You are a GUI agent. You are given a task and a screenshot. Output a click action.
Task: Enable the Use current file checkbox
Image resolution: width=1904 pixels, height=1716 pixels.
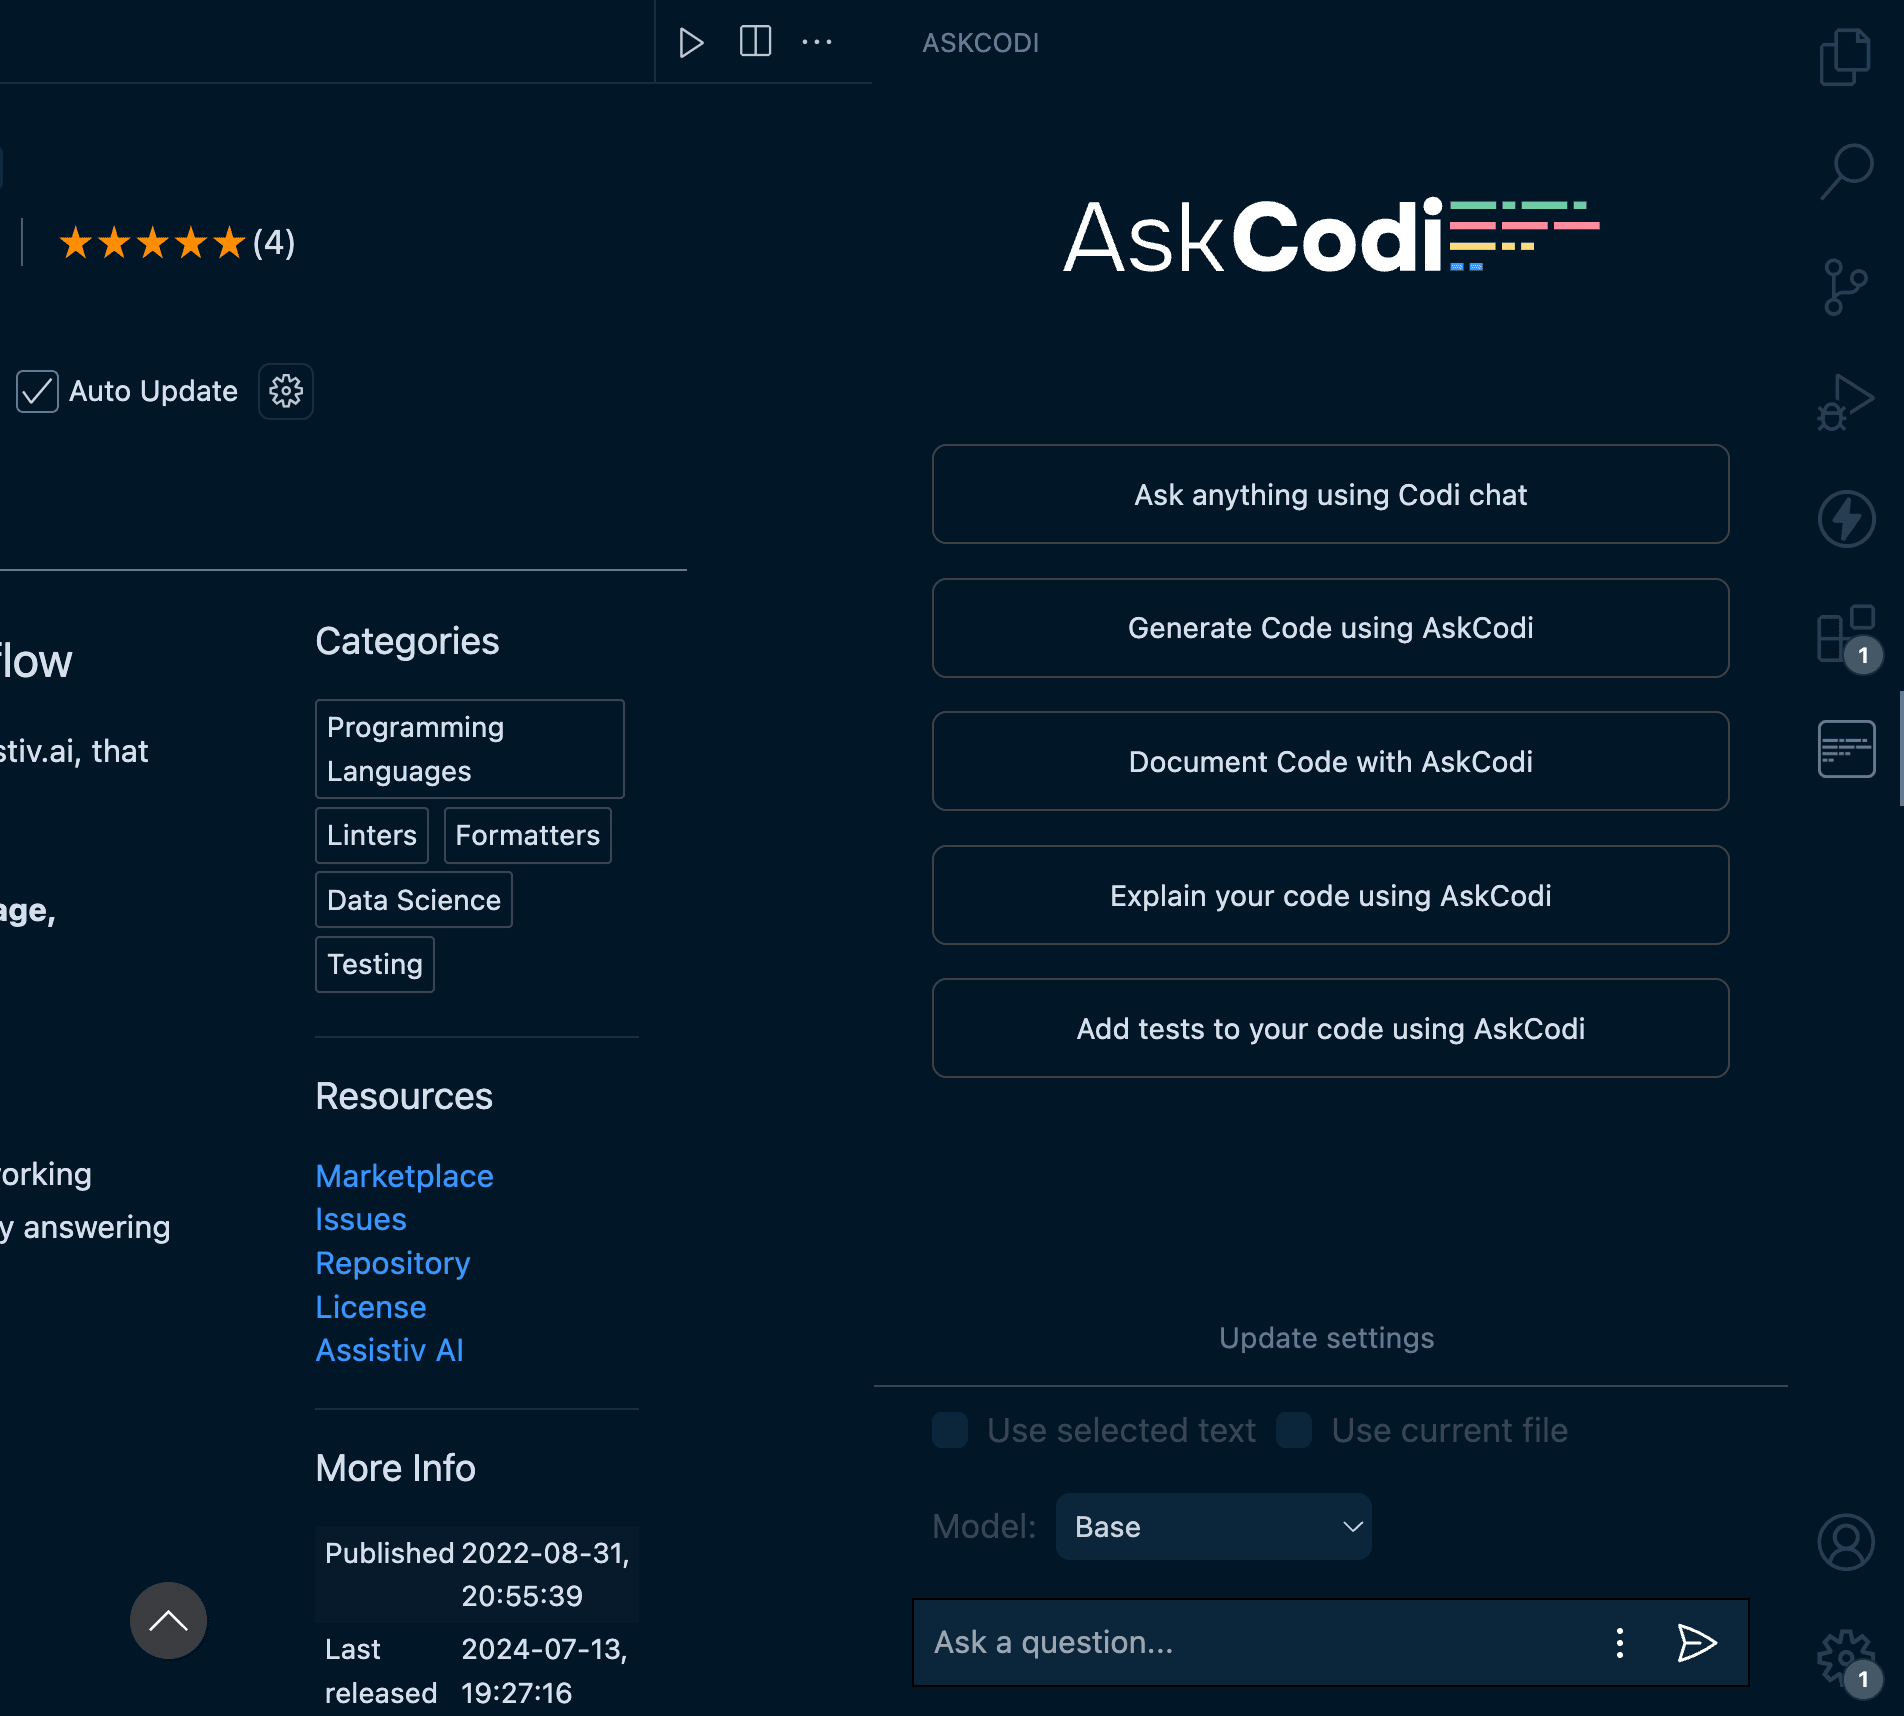[1294, 1430]
